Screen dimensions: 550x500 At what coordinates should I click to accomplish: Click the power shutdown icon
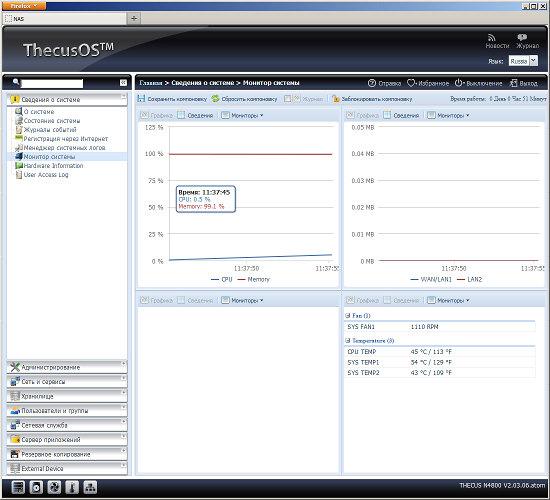click(458, 83)
